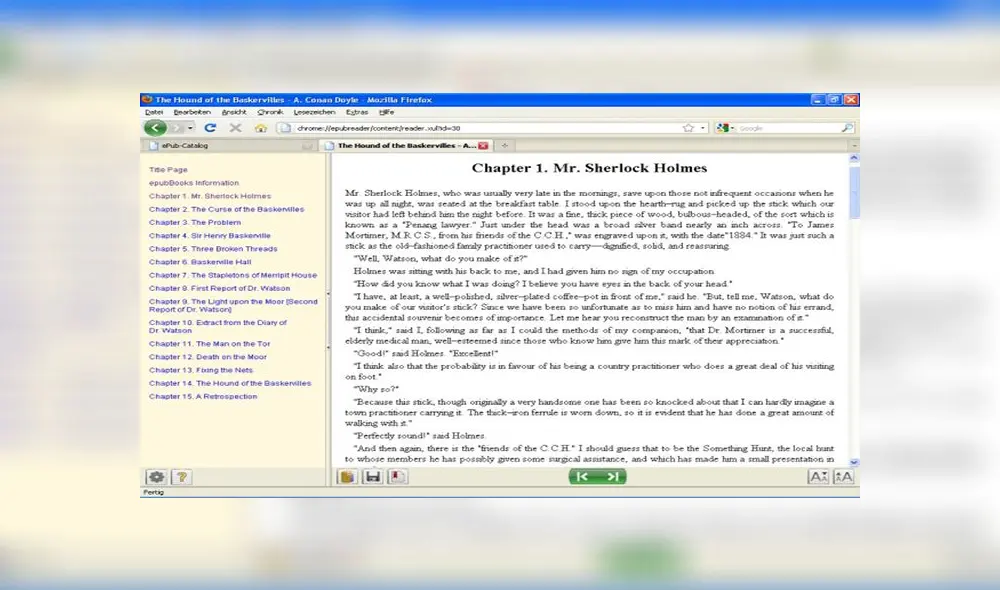Screen dimensions: 1000x590
Task: Open the back/forward history dropdown
Action: coord(190,128)
